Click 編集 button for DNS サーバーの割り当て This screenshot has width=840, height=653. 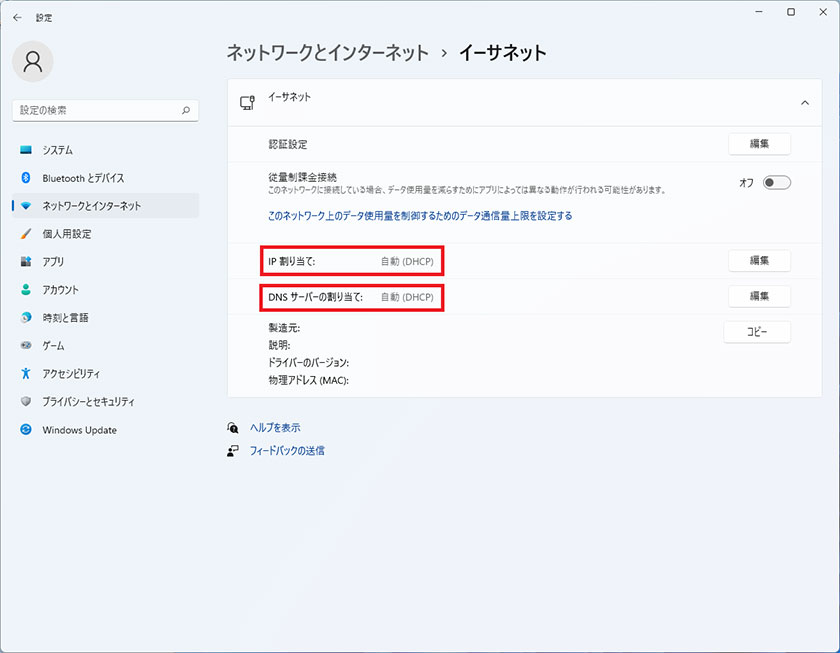point(759,297)
